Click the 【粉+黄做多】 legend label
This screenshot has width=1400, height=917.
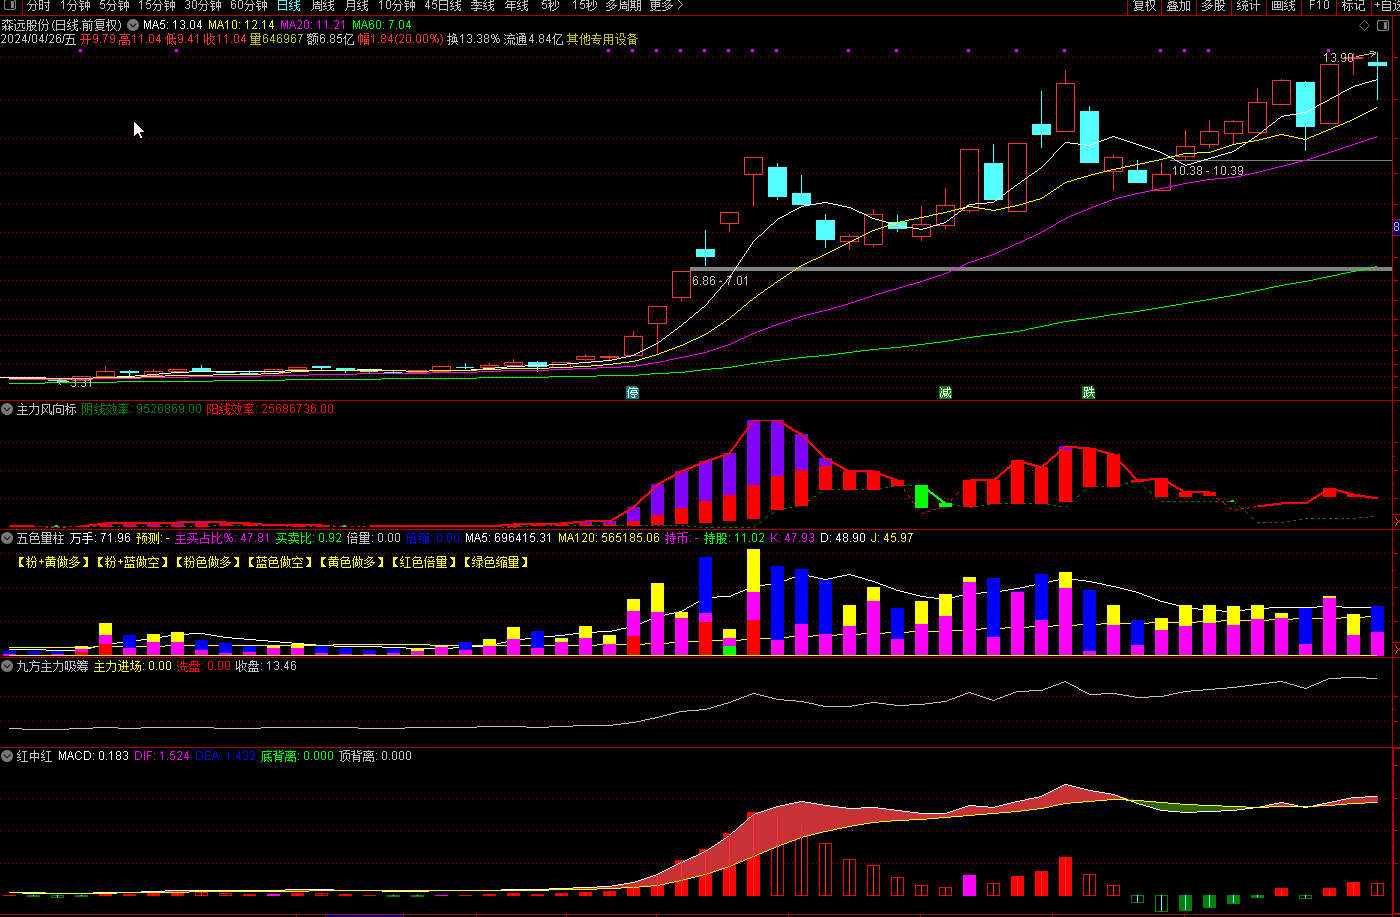pyautogui.click(x=53, y=563)
